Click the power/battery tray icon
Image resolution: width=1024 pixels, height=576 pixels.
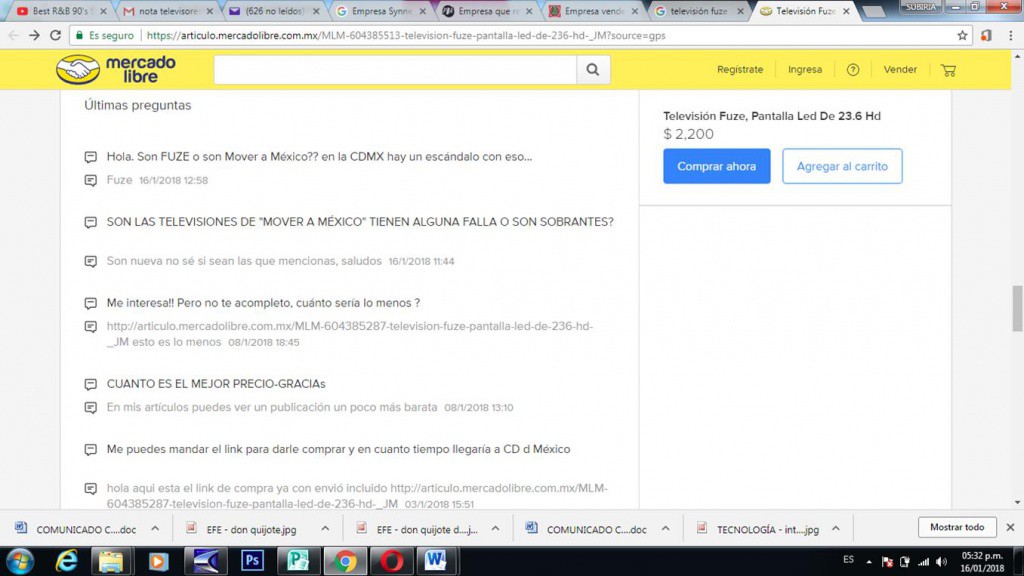[x=905, y=562]
